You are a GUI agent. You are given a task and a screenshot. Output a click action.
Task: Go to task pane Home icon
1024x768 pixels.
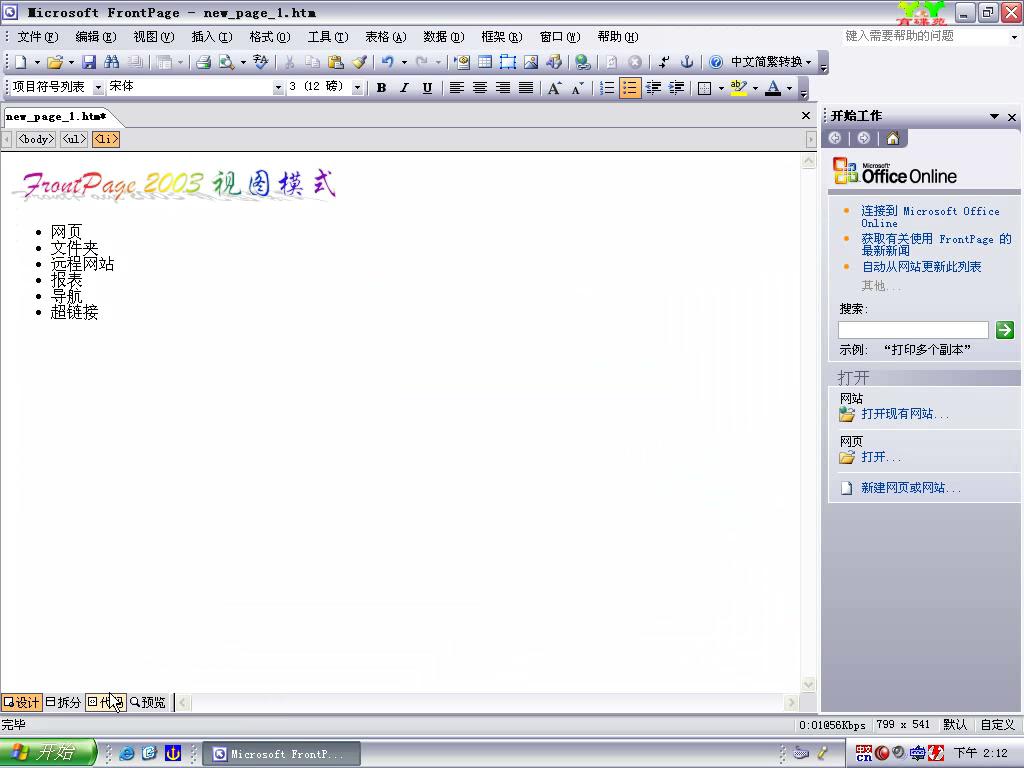coord(893,138)
